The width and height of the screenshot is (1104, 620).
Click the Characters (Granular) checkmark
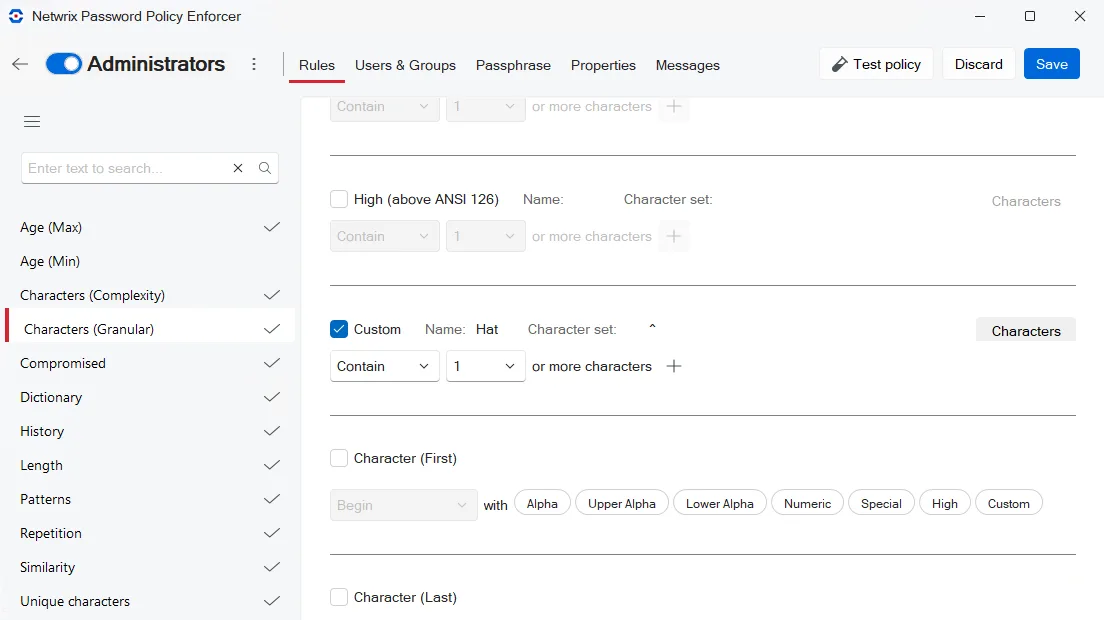272,329
